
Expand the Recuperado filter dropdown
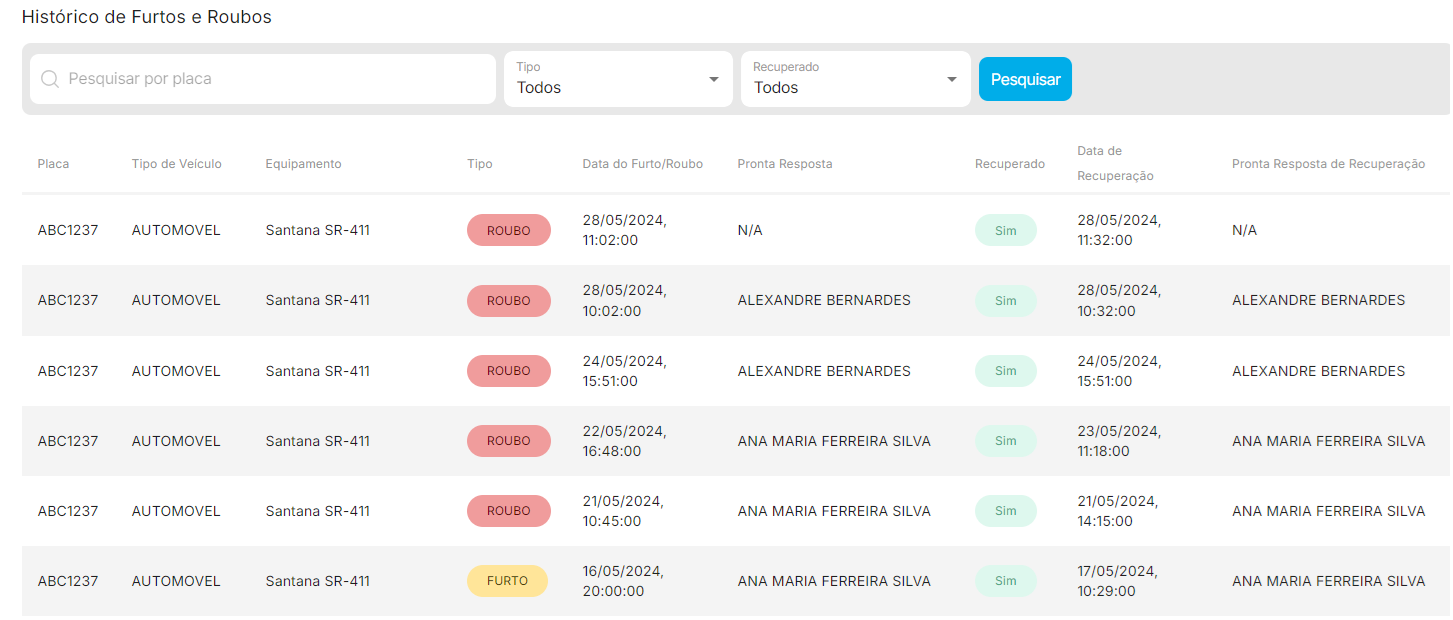[x=856, y=79]
